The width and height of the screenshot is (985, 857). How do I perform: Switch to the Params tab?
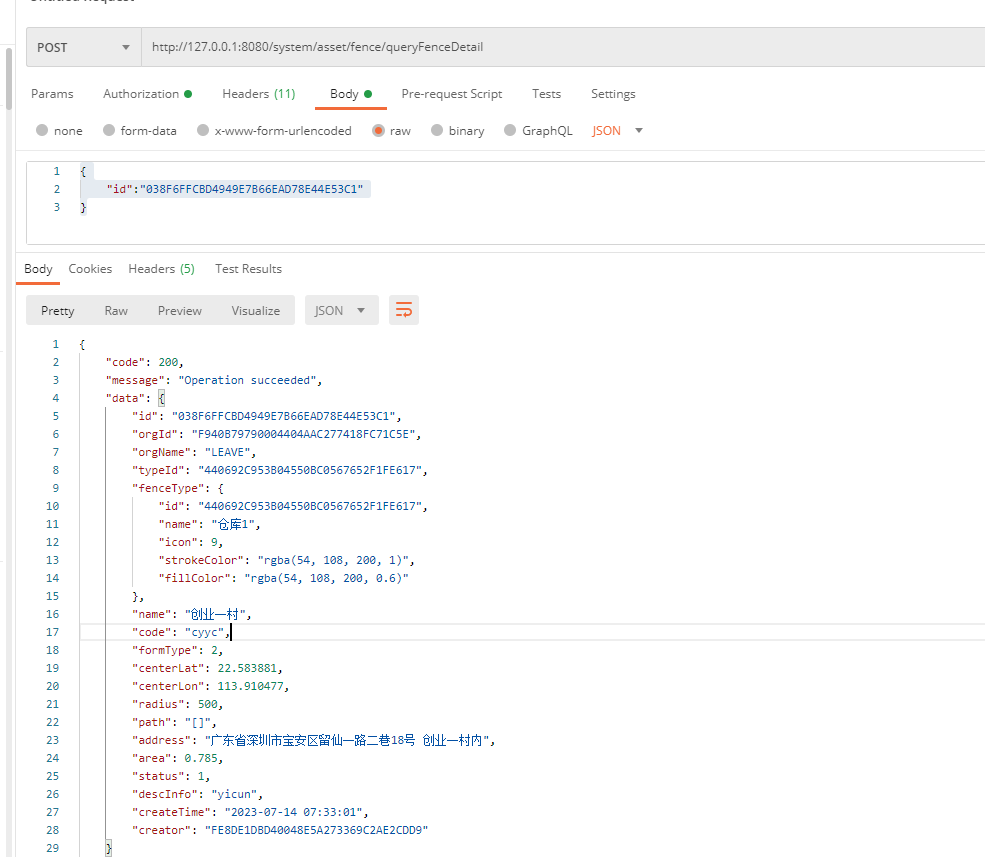pyautogui.click(x=52, y=94)
